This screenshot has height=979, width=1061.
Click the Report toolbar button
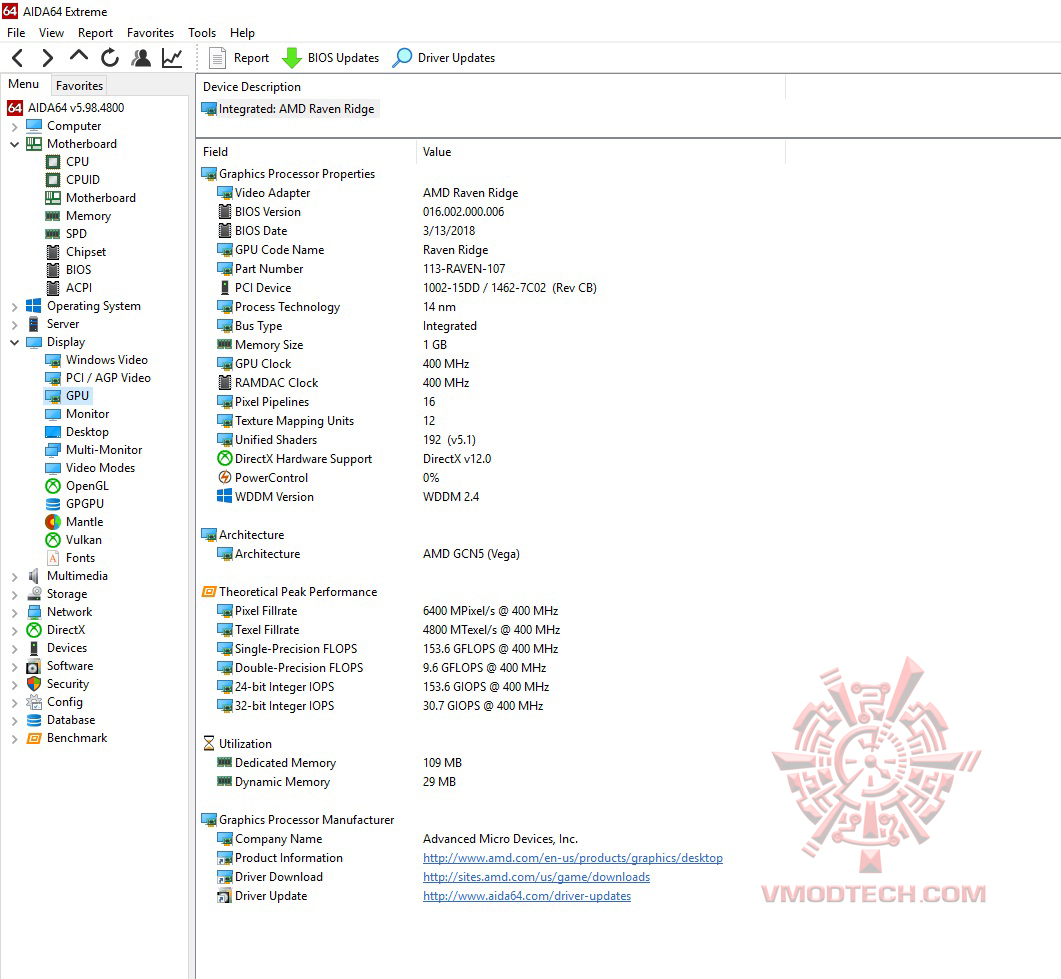239,58
